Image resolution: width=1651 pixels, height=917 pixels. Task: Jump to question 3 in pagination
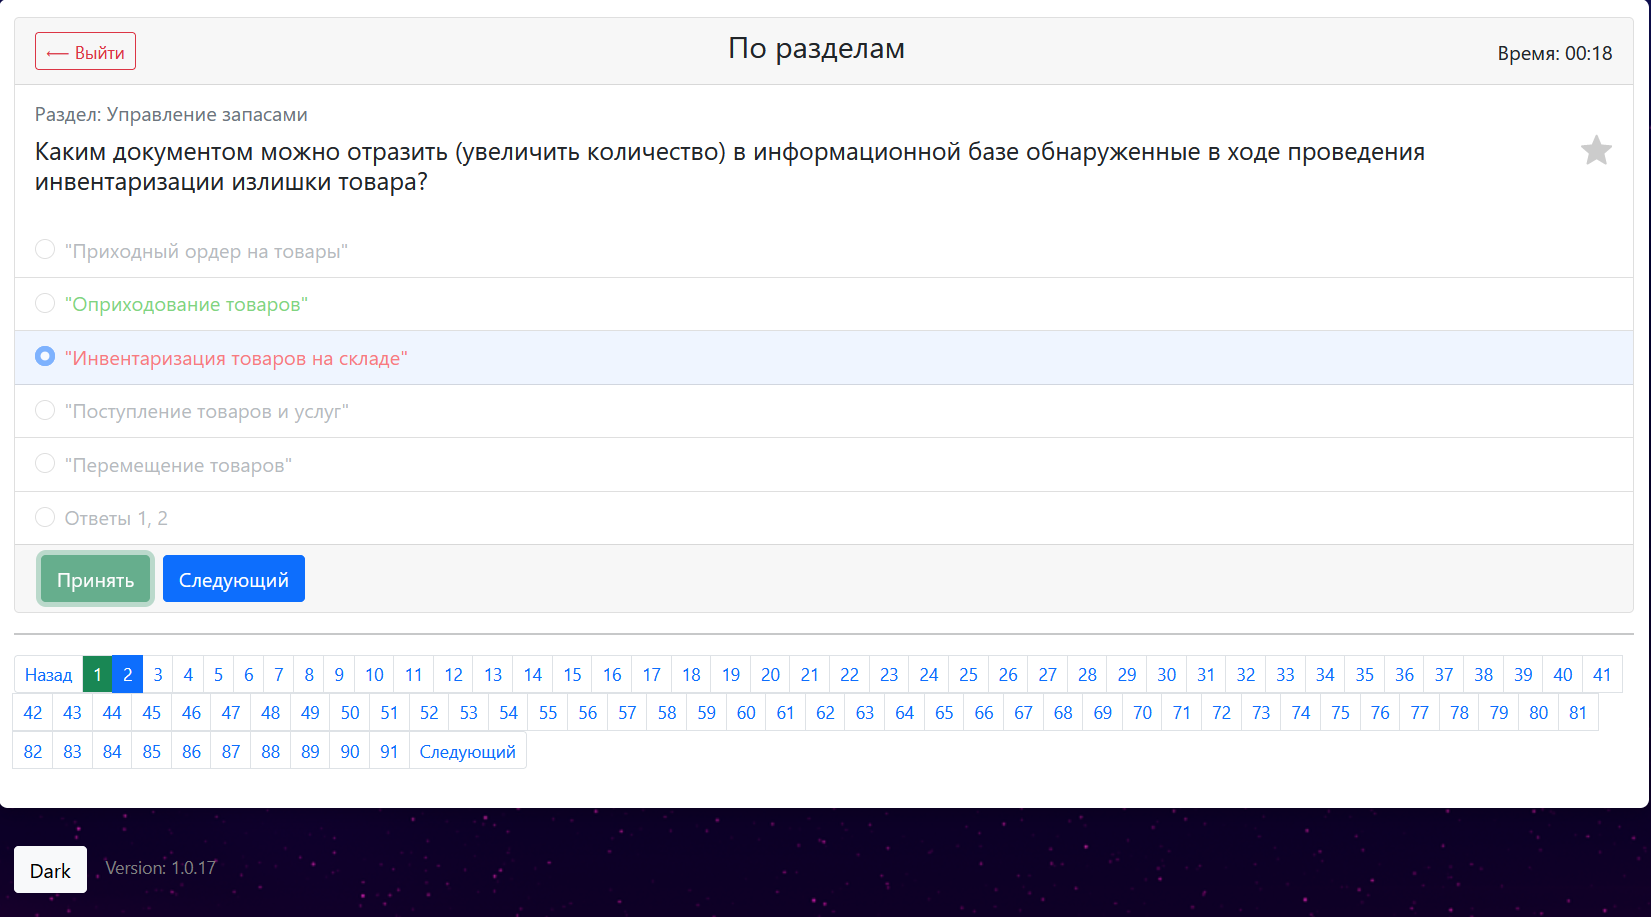click(x=157, y=674)
